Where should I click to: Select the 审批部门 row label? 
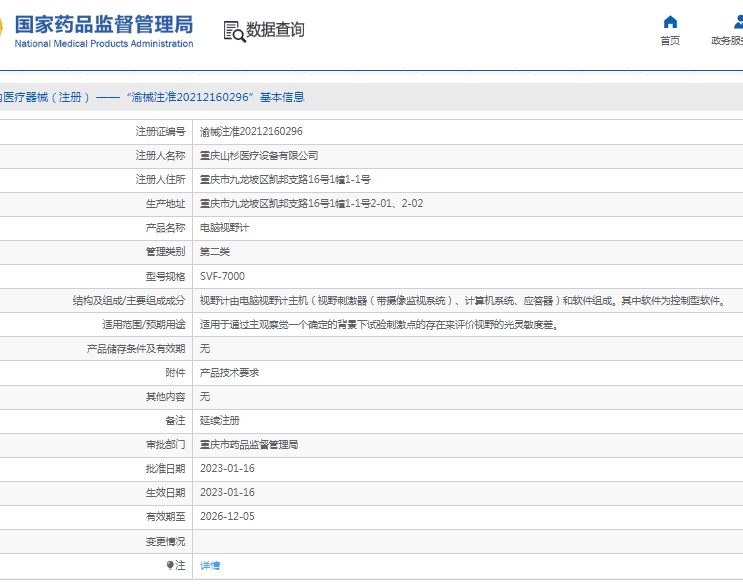click(165, 444)
